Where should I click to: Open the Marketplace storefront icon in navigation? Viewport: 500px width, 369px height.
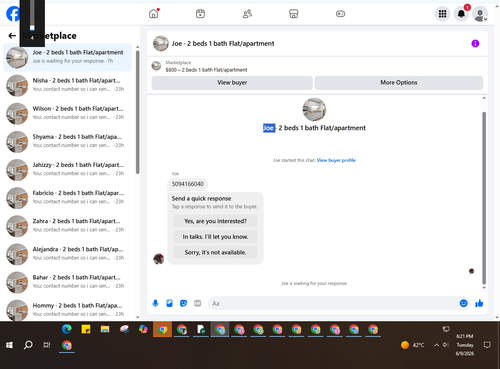click(x=293, y=14)
